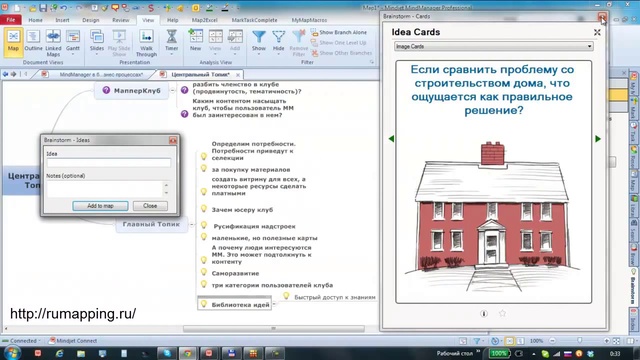640x360 pixels.
Task: Click the Brainstorm side panel tab
Action: click(x=633, y=286)
